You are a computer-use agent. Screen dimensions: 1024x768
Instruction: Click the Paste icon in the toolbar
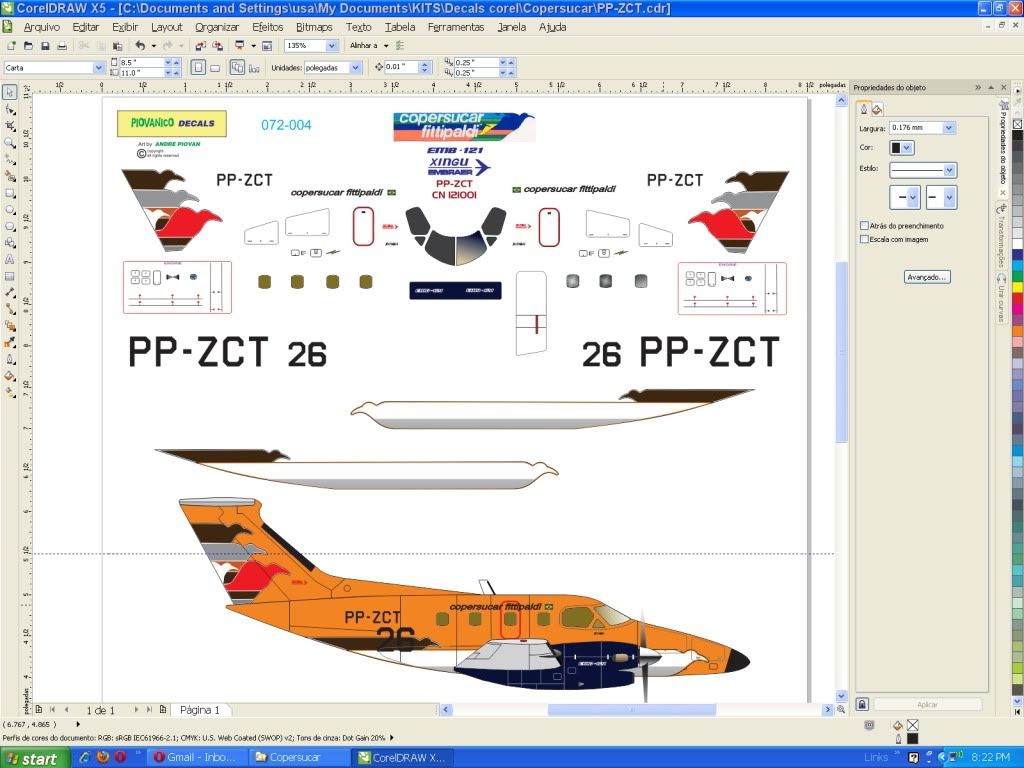tap(118, 46)
